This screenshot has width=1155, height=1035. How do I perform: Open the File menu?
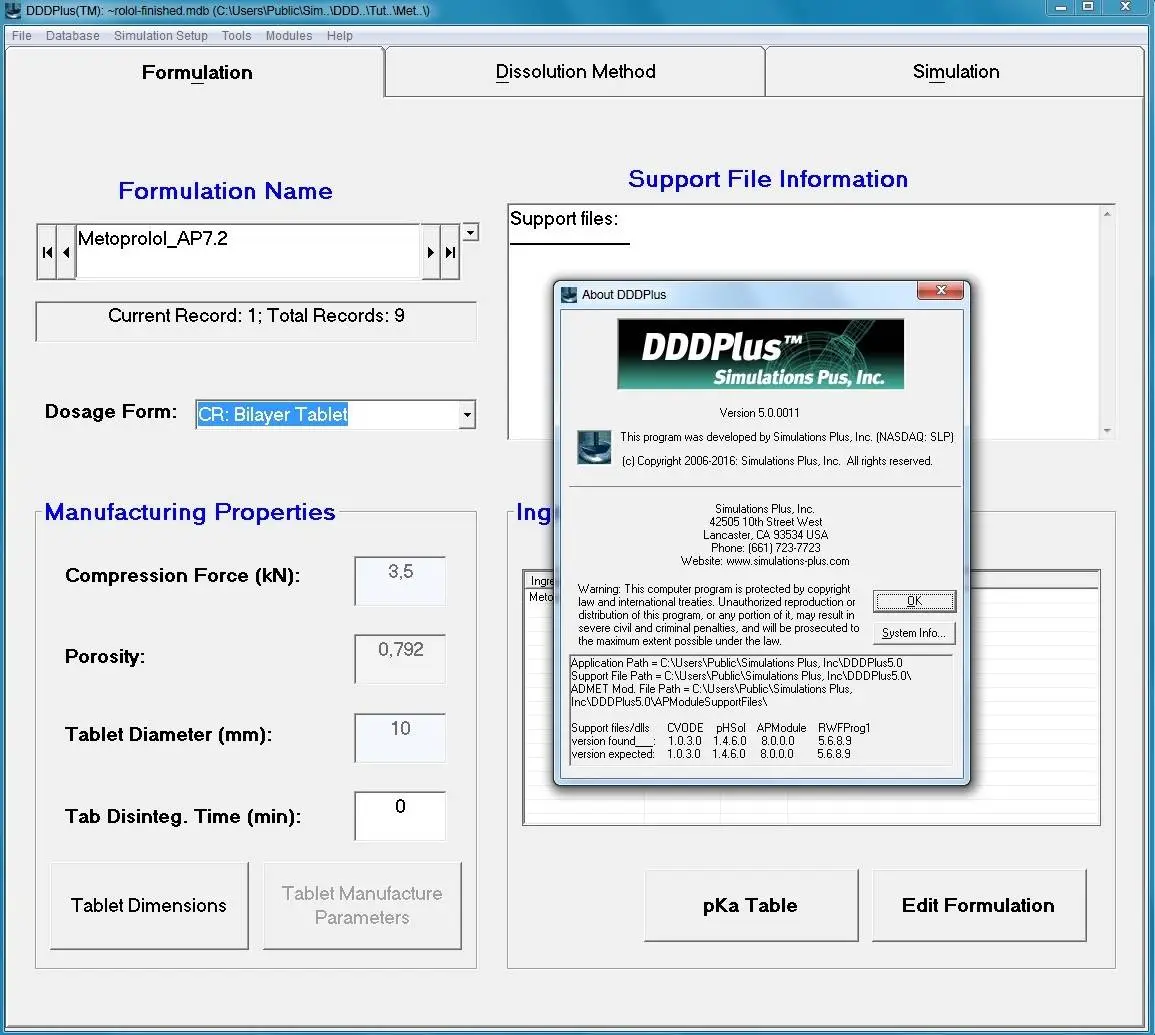point(21,35)
